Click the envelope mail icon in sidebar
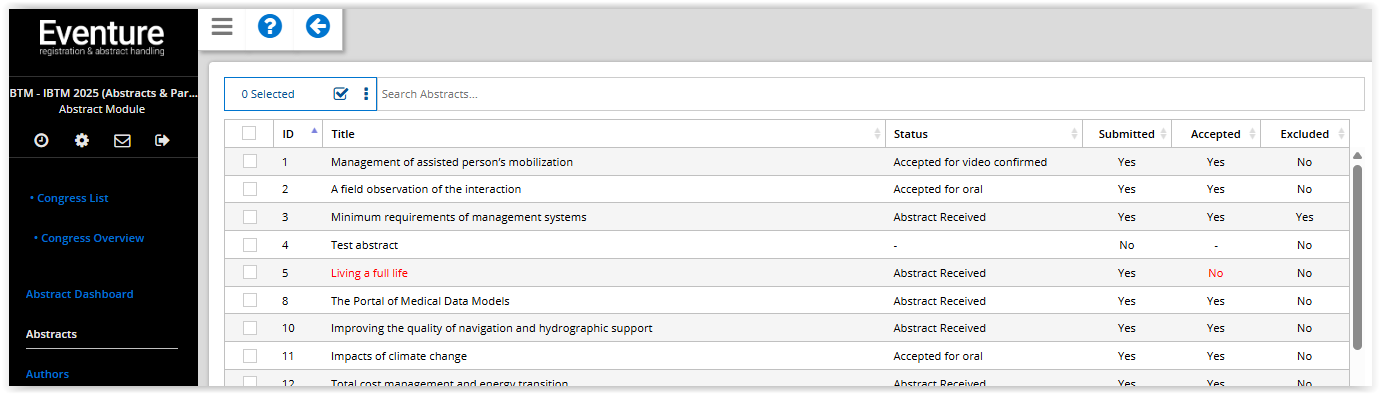The image size is (1380, 394). point(122,141)
